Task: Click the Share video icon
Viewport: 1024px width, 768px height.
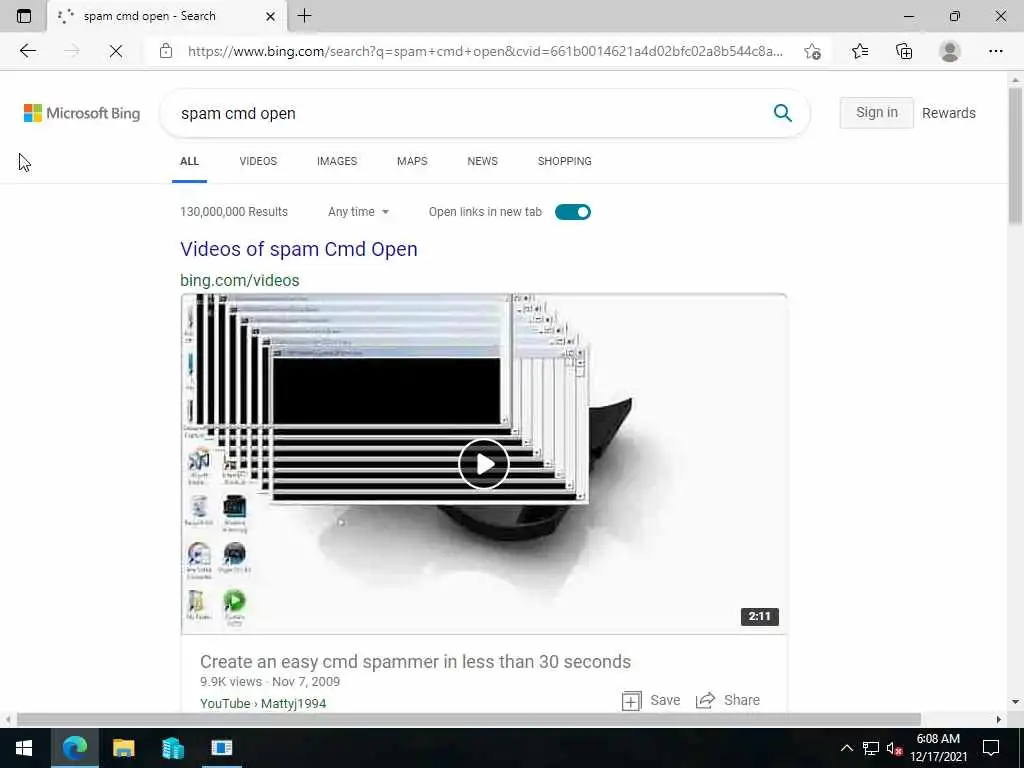Action: [705, 701]
